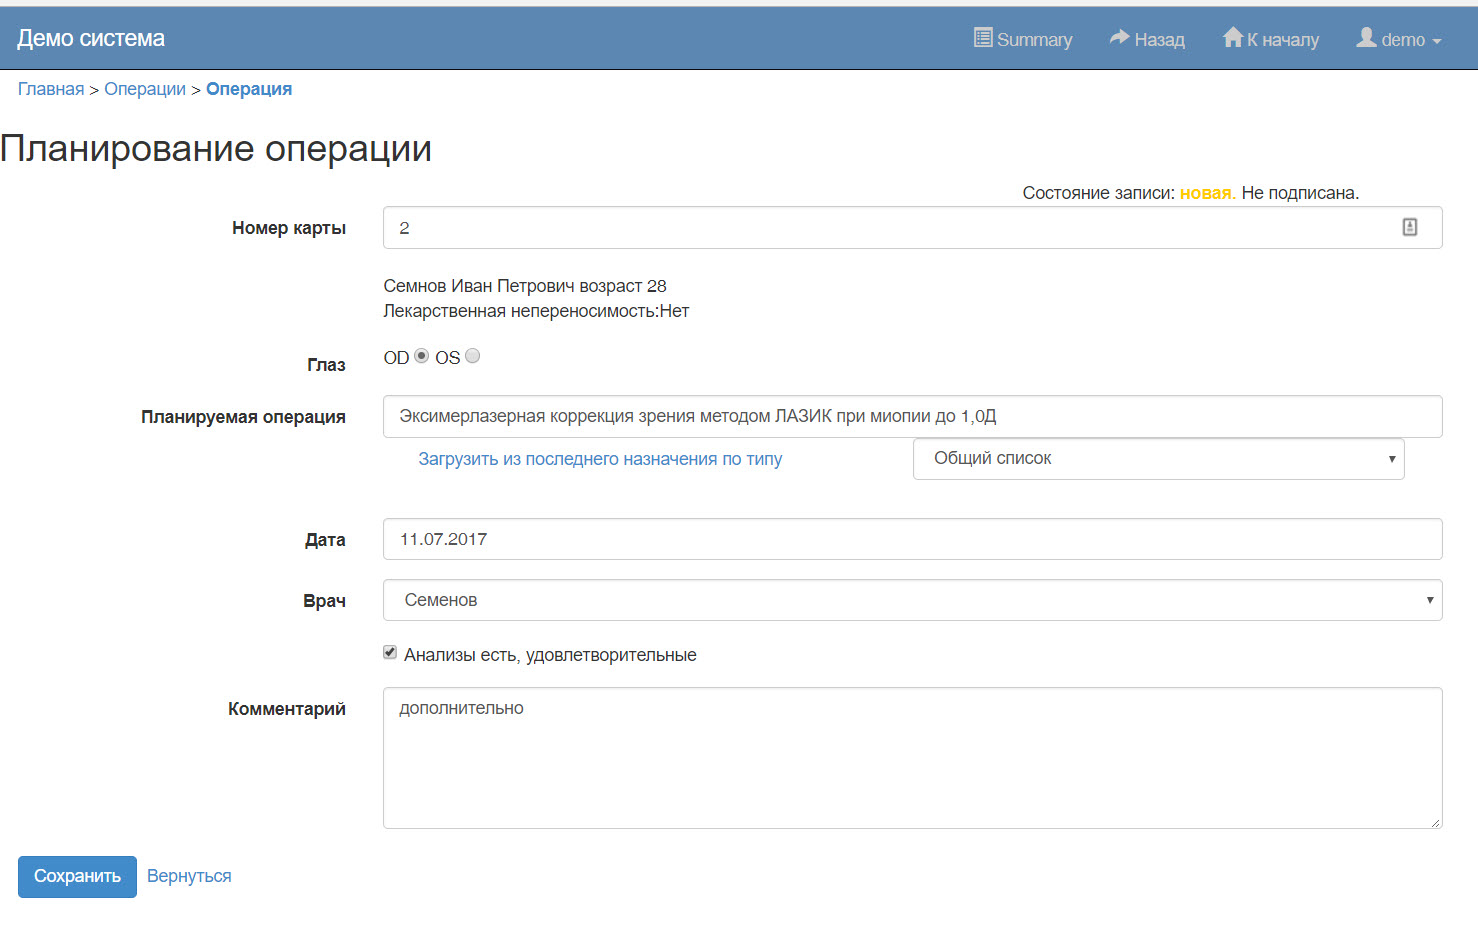1478x929 pixels.
Task: Open the demo user menu caret
Action: coord(1437,41)
